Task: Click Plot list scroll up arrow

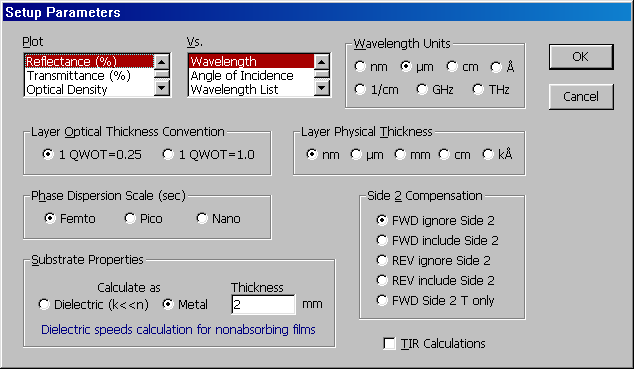Action: click(162, 62)
